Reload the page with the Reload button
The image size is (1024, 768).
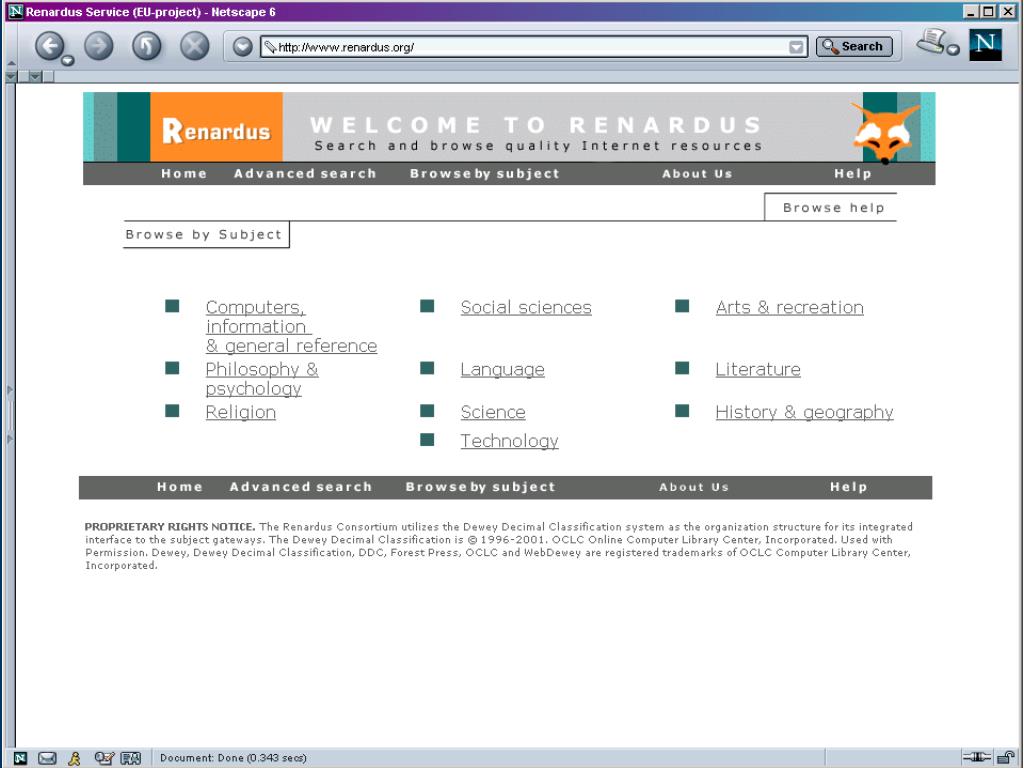pos(146,46)
